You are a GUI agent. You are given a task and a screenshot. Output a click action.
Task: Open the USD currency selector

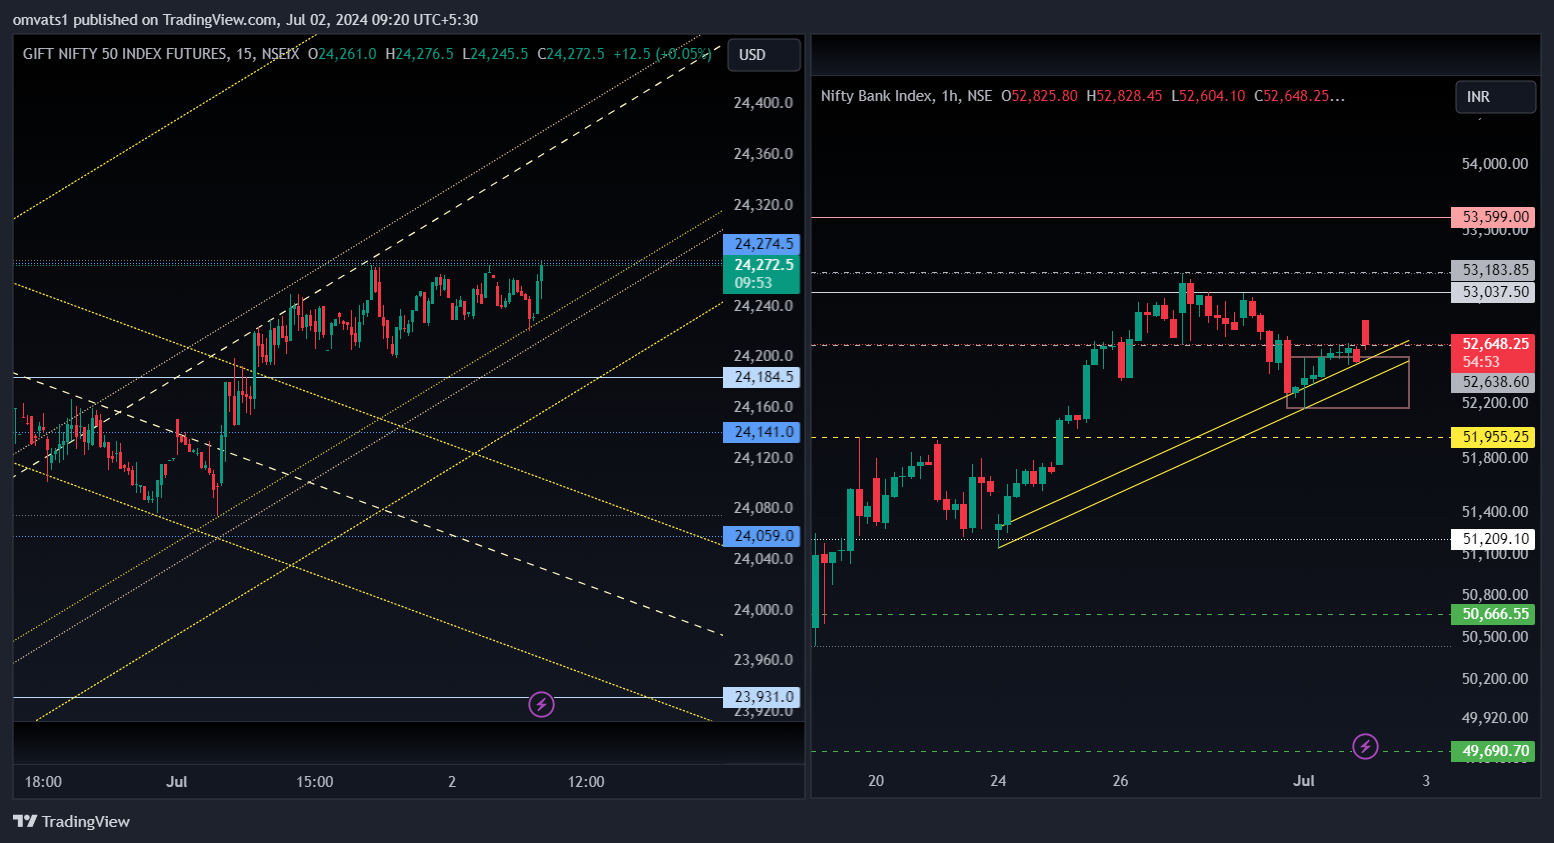[x=764, y=55]
